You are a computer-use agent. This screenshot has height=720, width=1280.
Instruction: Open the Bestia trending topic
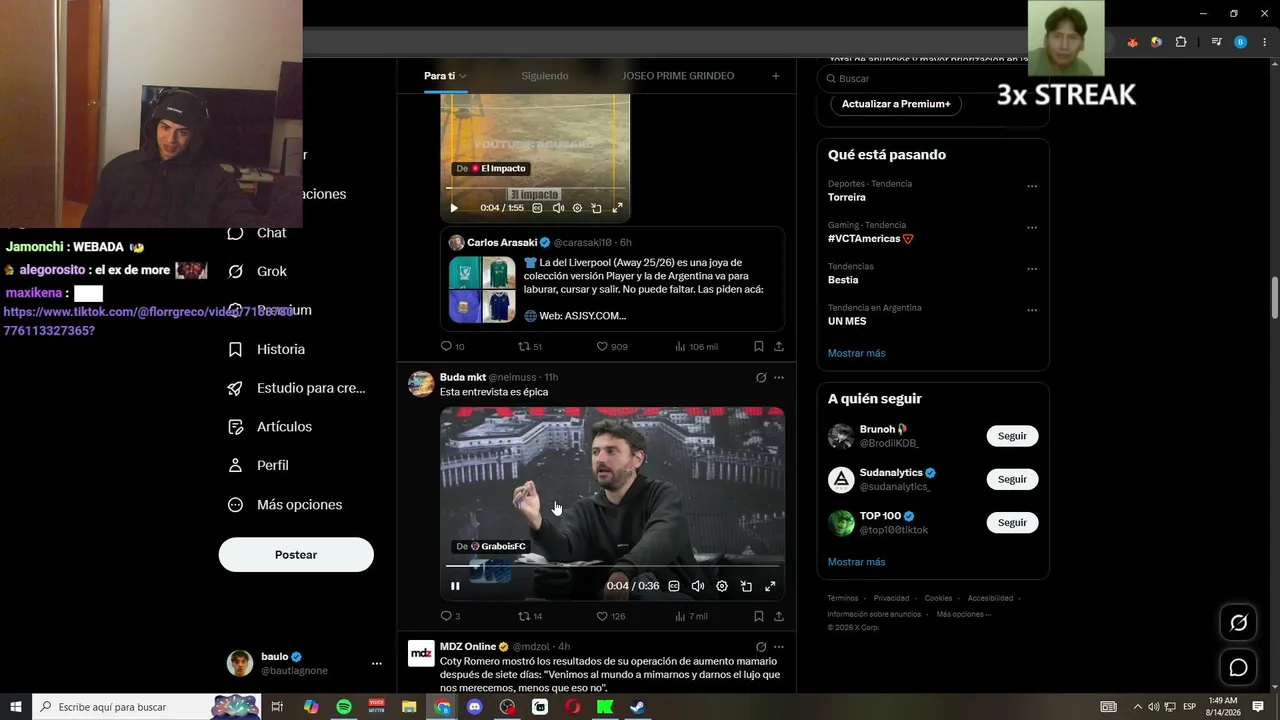tap(843, 280)
